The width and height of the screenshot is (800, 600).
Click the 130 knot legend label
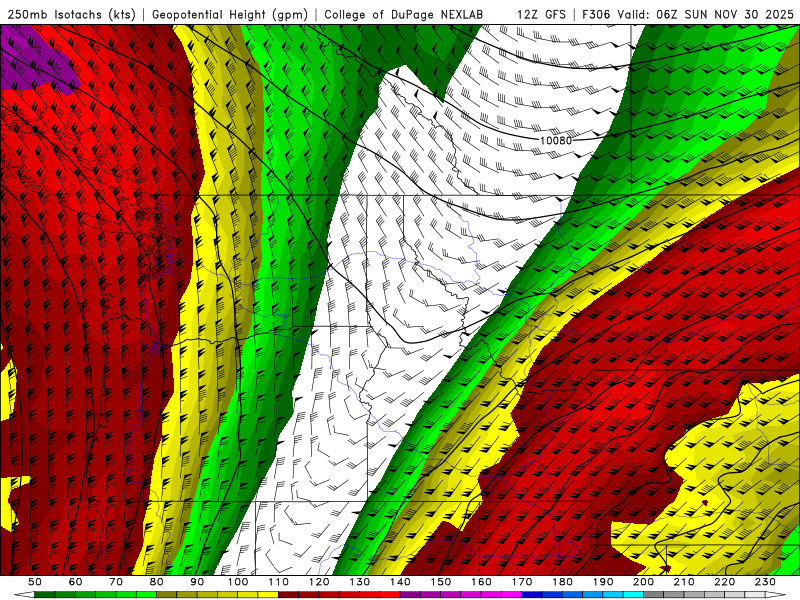[x=360, y=582]
